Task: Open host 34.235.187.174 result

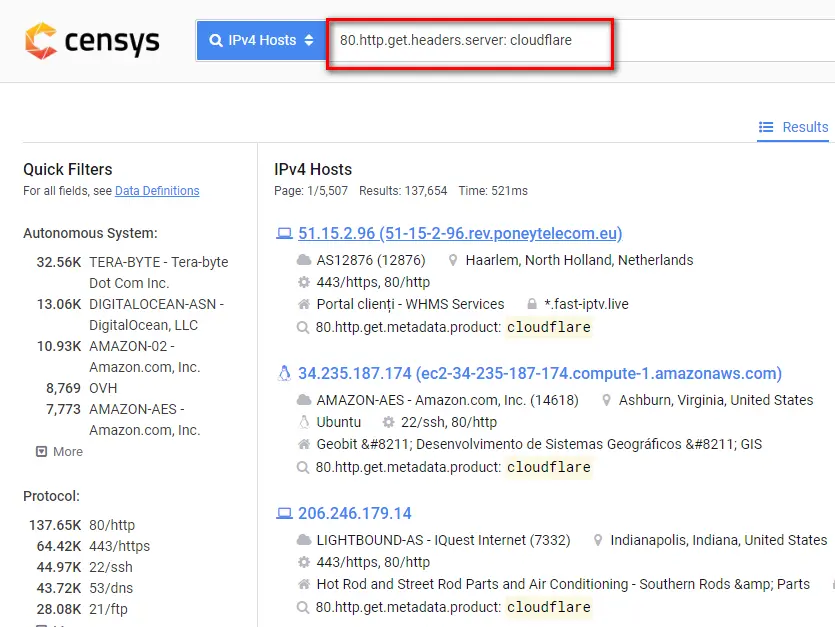Action: click(540, 373)
